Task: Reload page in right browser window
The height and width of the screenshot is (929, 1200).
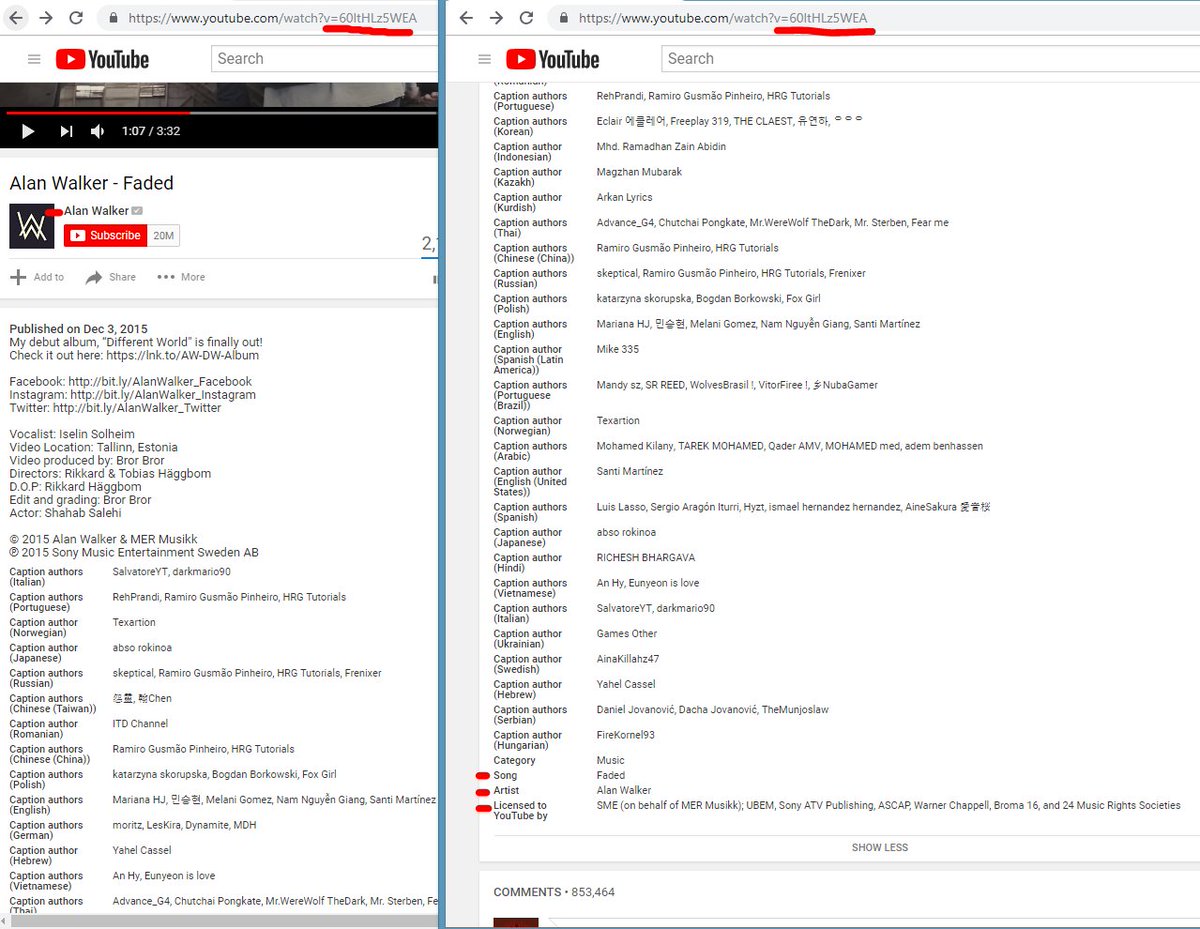Action: (x=527, y=18)
